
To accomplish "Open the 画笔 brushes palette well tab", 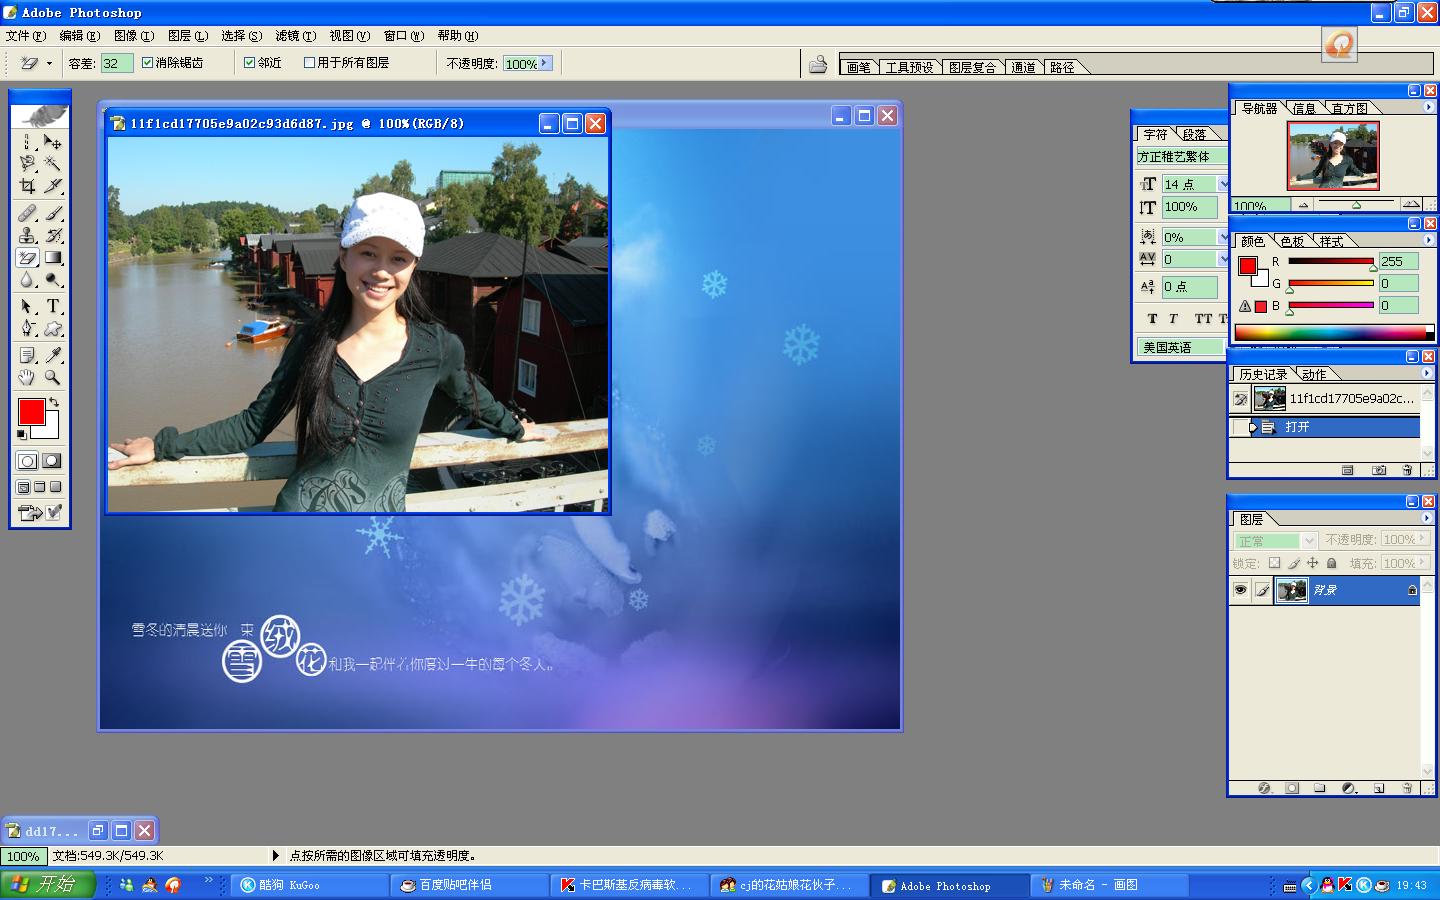I will [858, 67].
